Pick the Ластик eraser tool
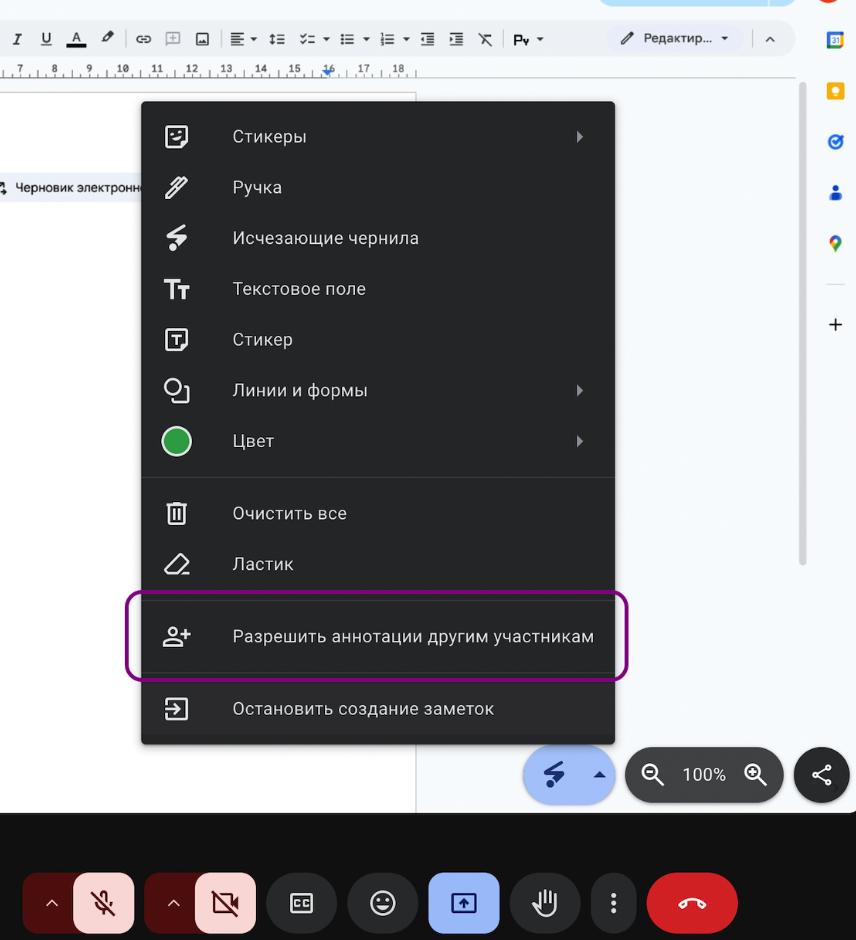Image resolution: width=856 pixels, height=940 pixels. 263,564
